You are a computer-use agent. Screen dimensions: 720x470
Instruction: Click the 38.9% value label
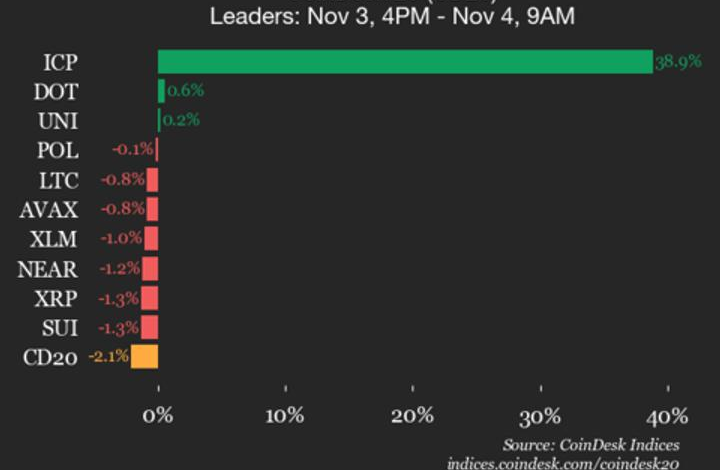pyautogui.click(x=677, y=62)
